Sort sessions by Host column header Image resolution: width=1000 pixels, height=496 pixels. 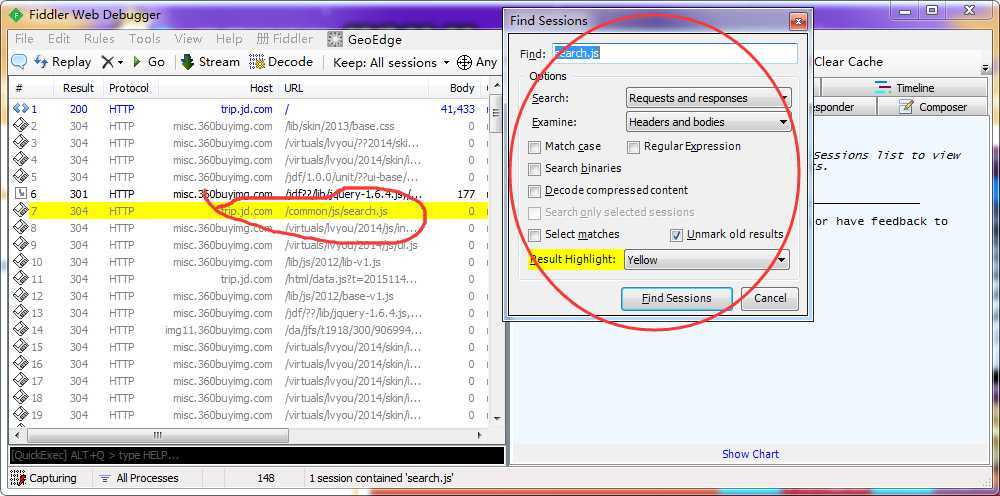(217, 88)
